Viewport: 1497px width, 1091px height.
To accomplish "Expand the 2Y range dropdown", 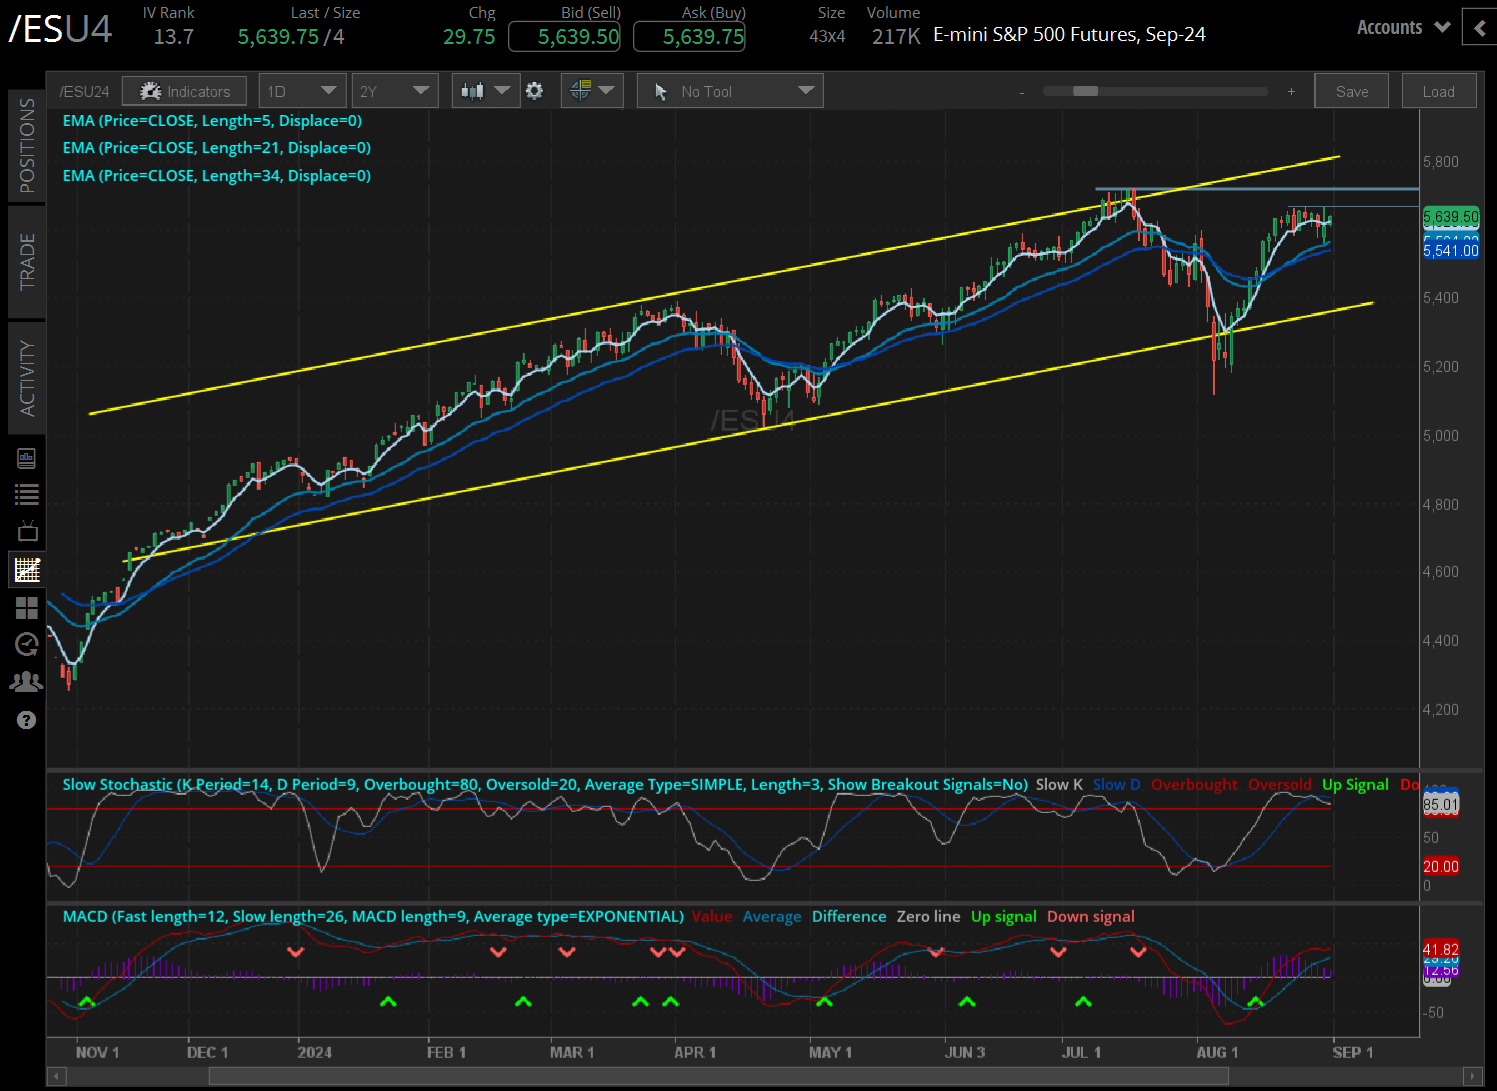I will (395, 90).
